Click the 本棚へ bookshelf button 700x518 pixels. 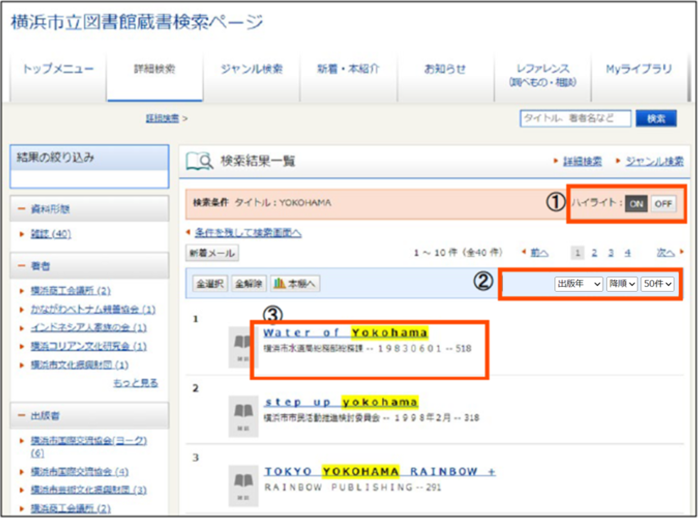295,284
